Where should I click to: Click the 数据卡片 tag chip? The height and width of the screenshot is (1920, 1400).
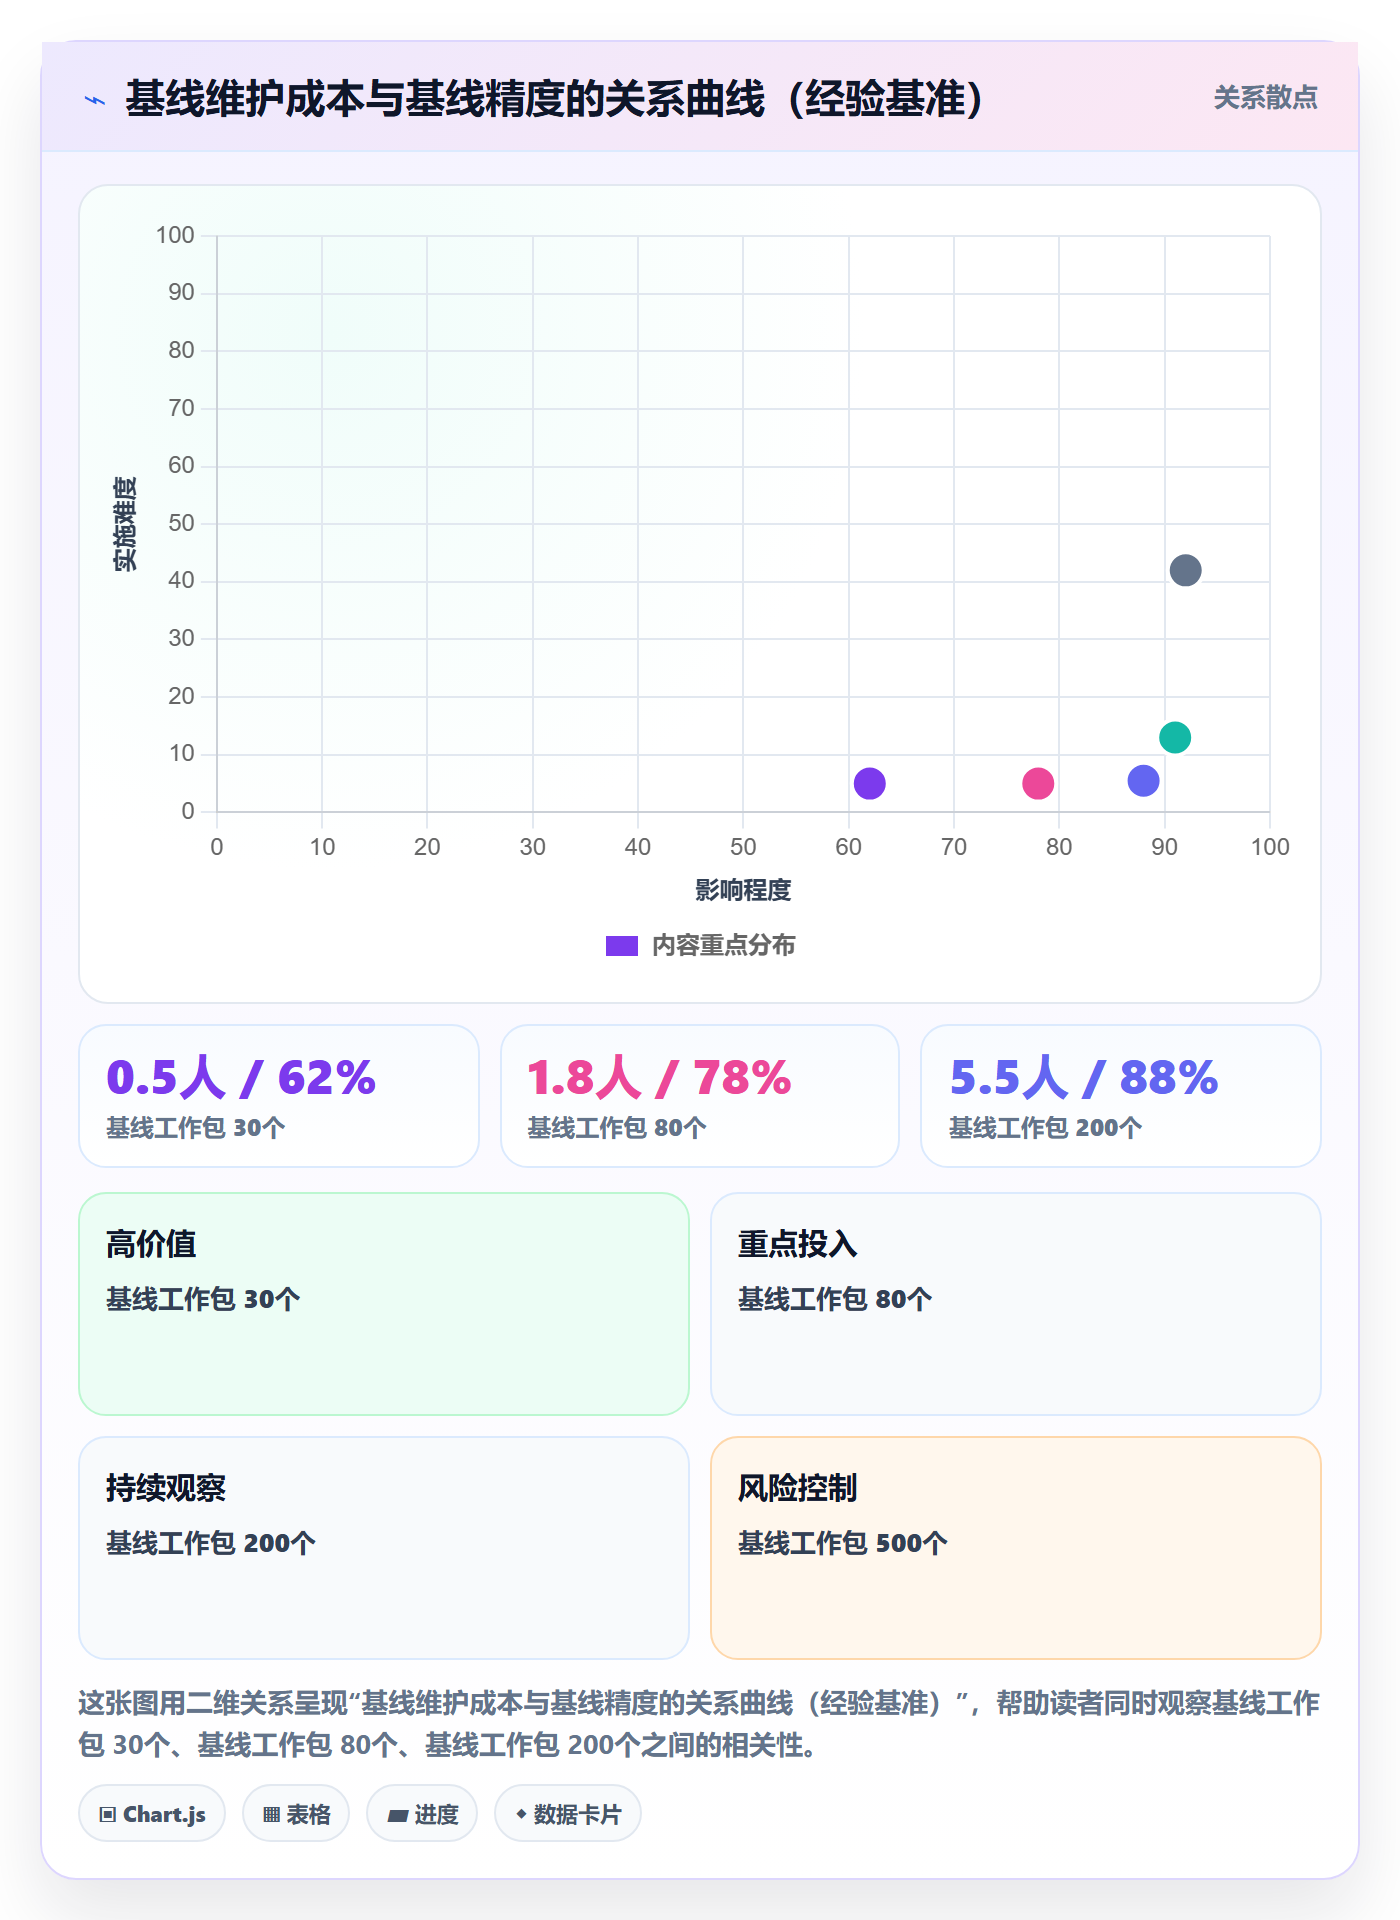(x=568, y=1813)
